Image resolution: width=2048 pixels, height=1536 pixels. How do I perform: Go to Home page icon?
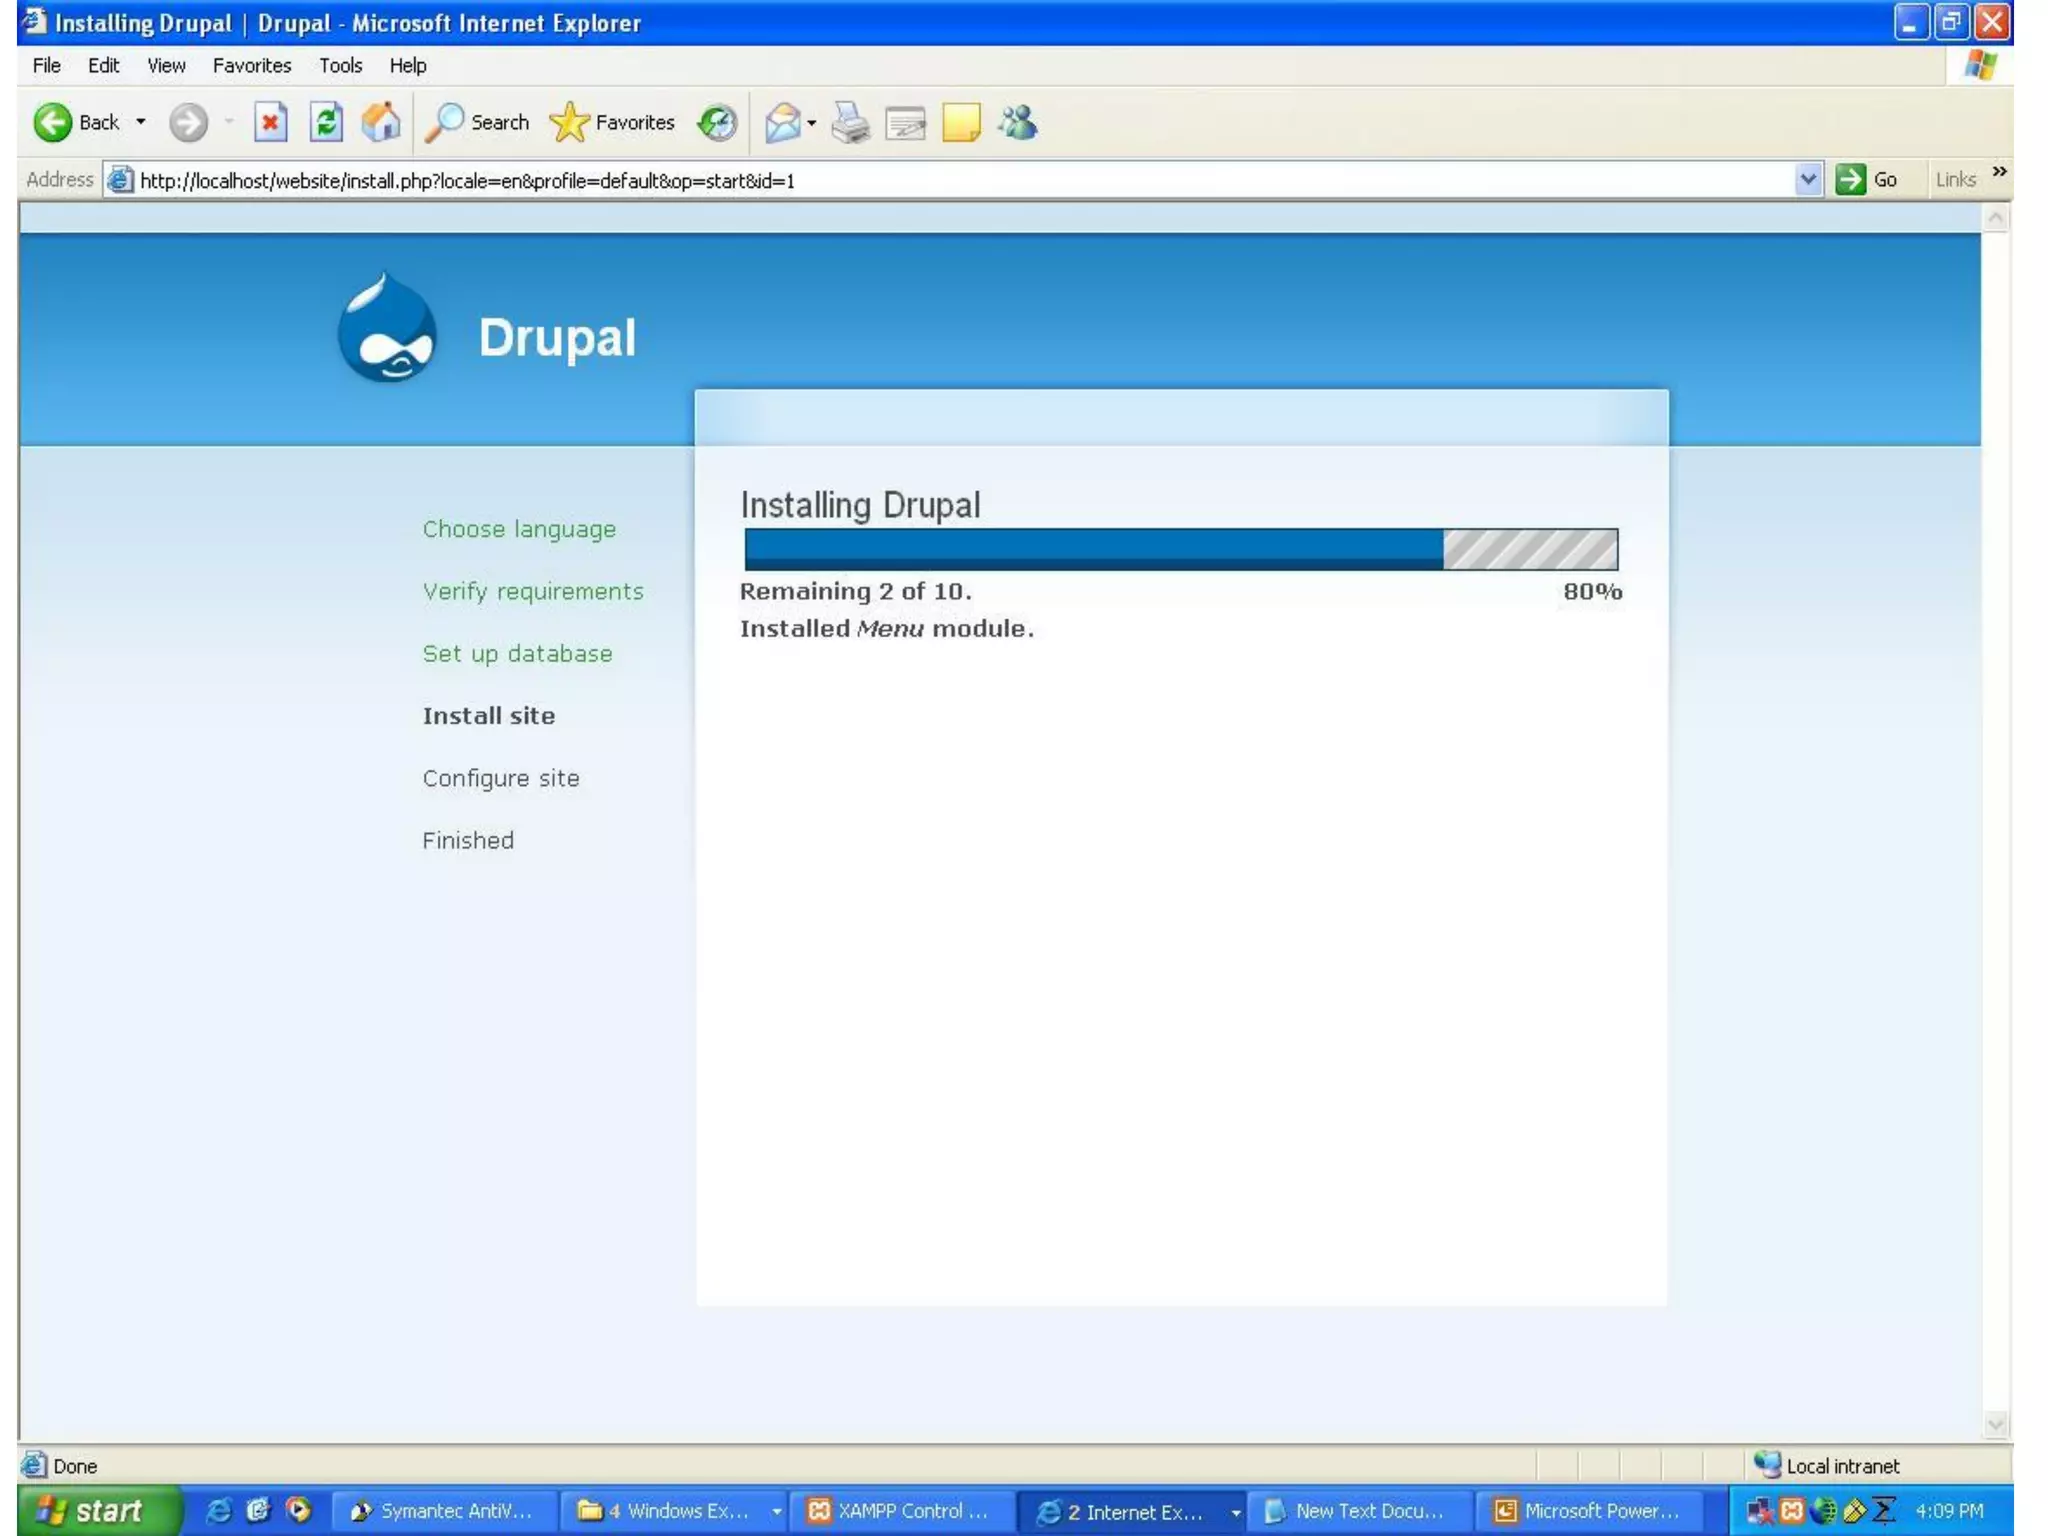[x=381, y=123]
